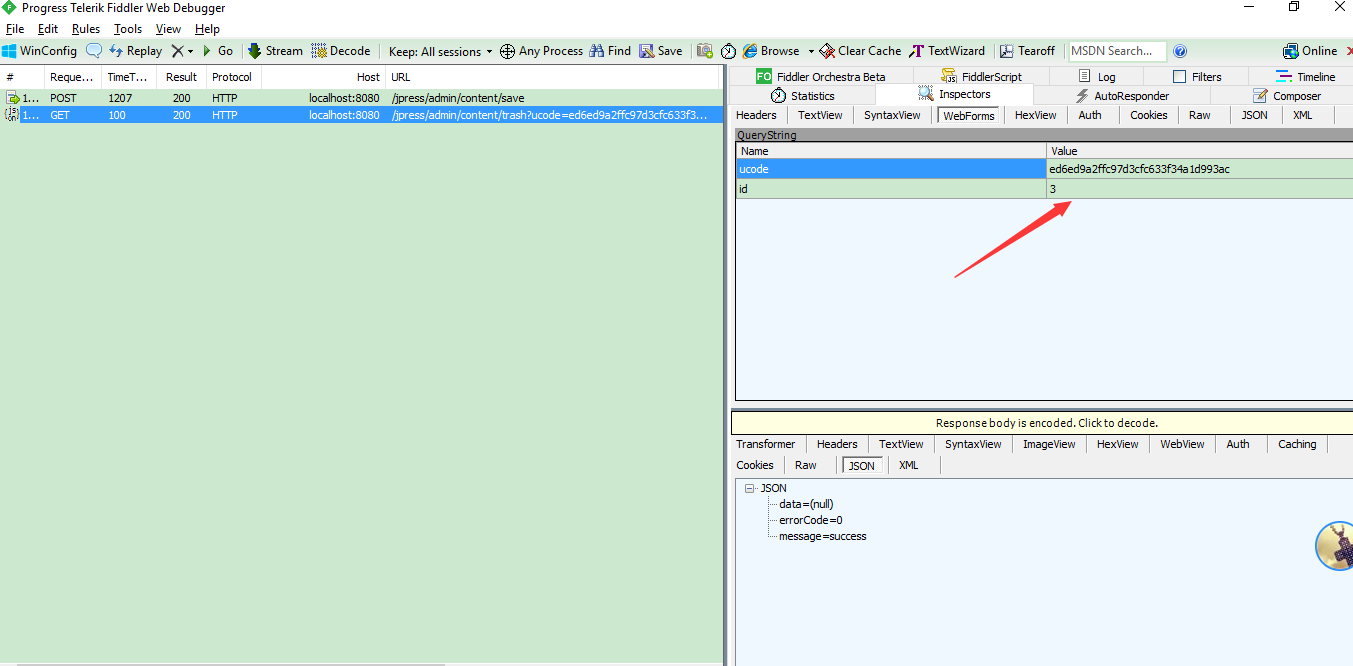
Task: Click Tearoff toolbar button
Action: point(1027,51)
